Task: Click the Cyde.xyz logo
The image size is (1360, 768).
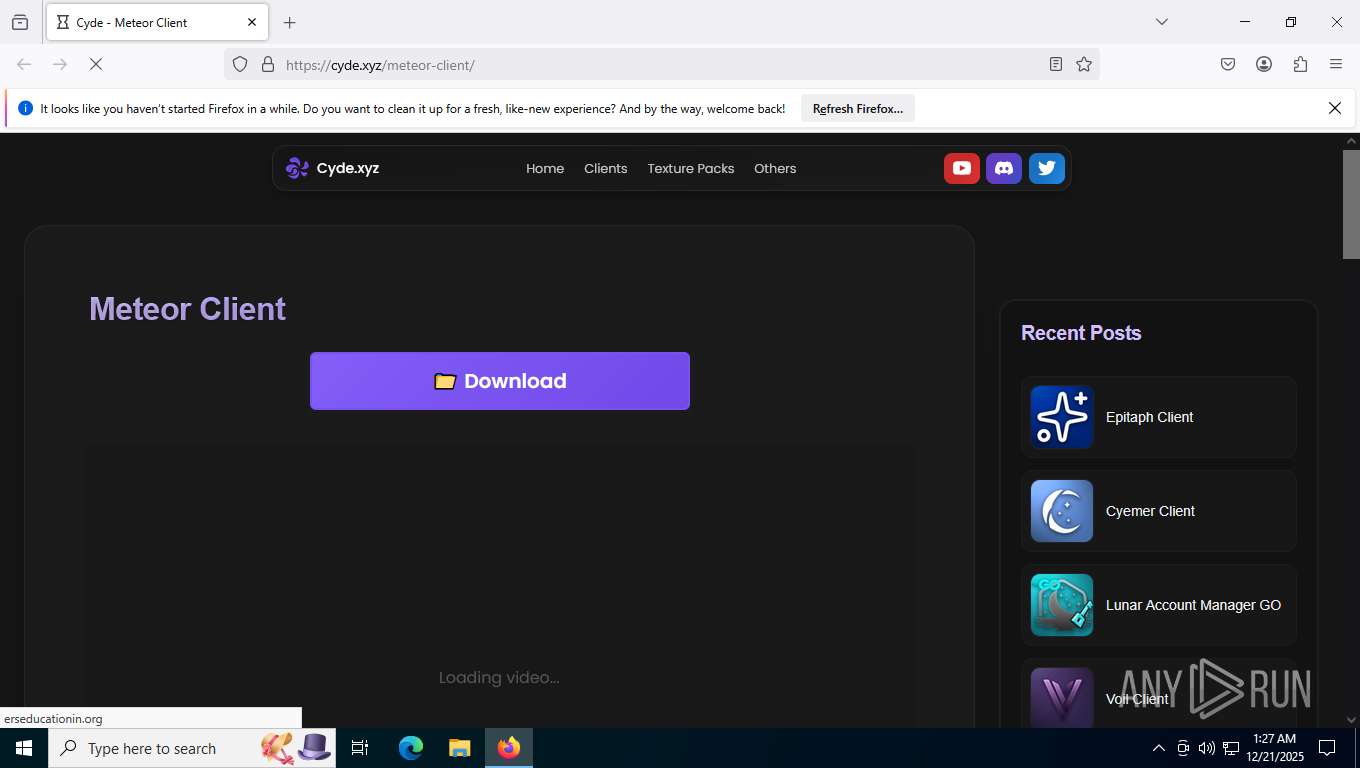Action: tap(332, 168)
